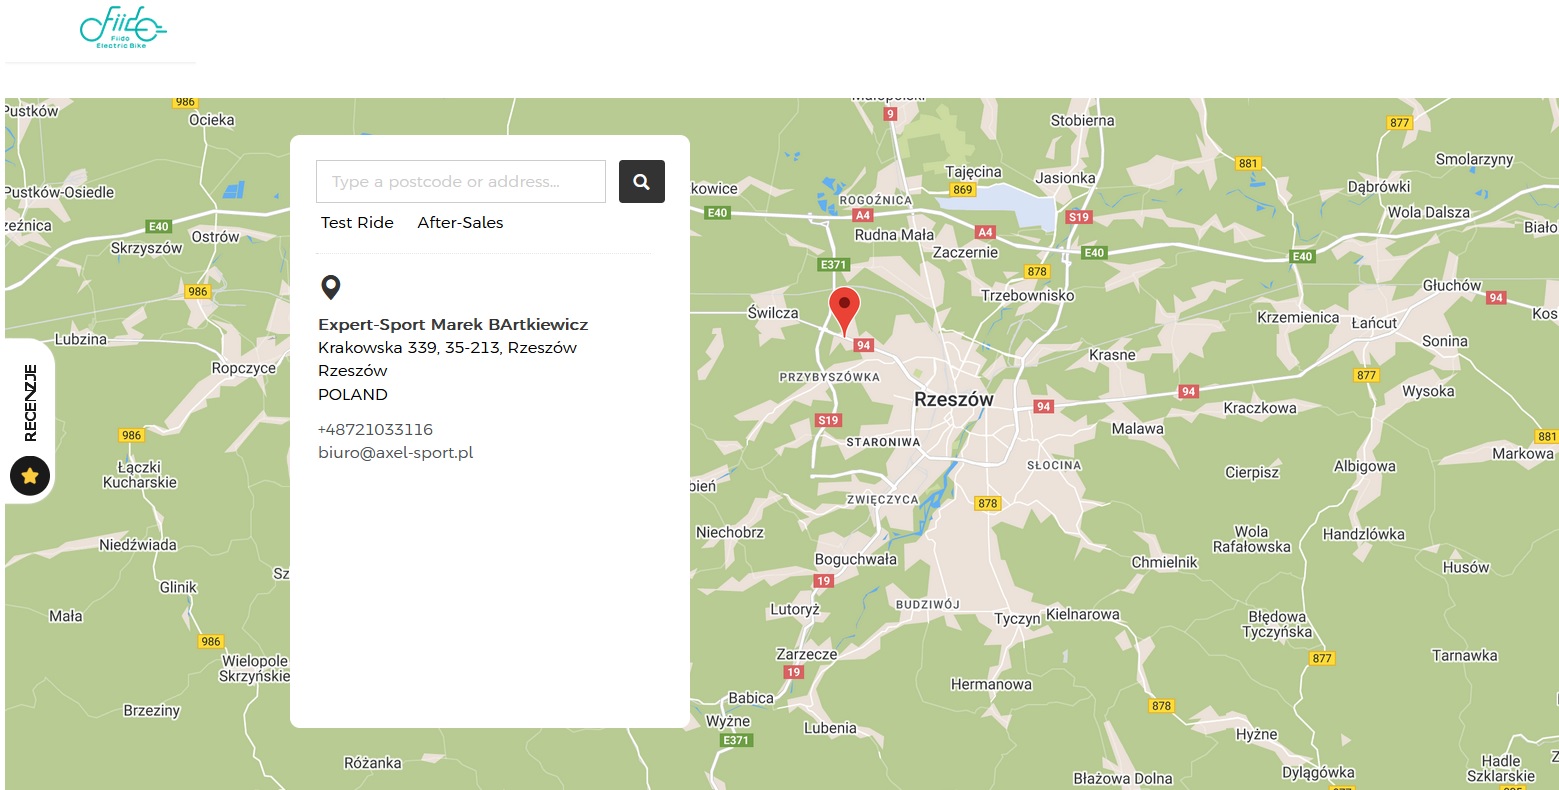This screenshot has width=1559, height=790.
Task: Click the Rzeszów city label on the map
Action: (953, 400)
